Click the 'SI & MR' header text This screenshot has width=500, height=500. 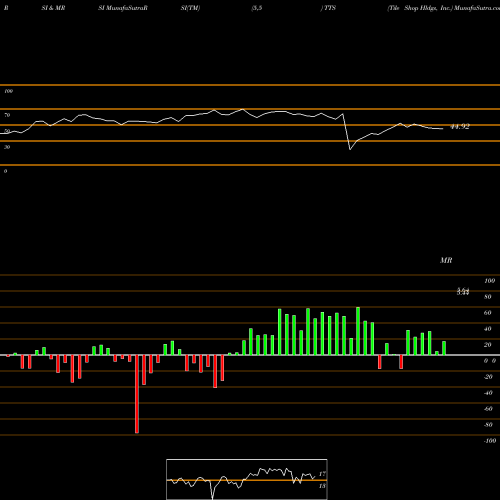click(53, 8)
